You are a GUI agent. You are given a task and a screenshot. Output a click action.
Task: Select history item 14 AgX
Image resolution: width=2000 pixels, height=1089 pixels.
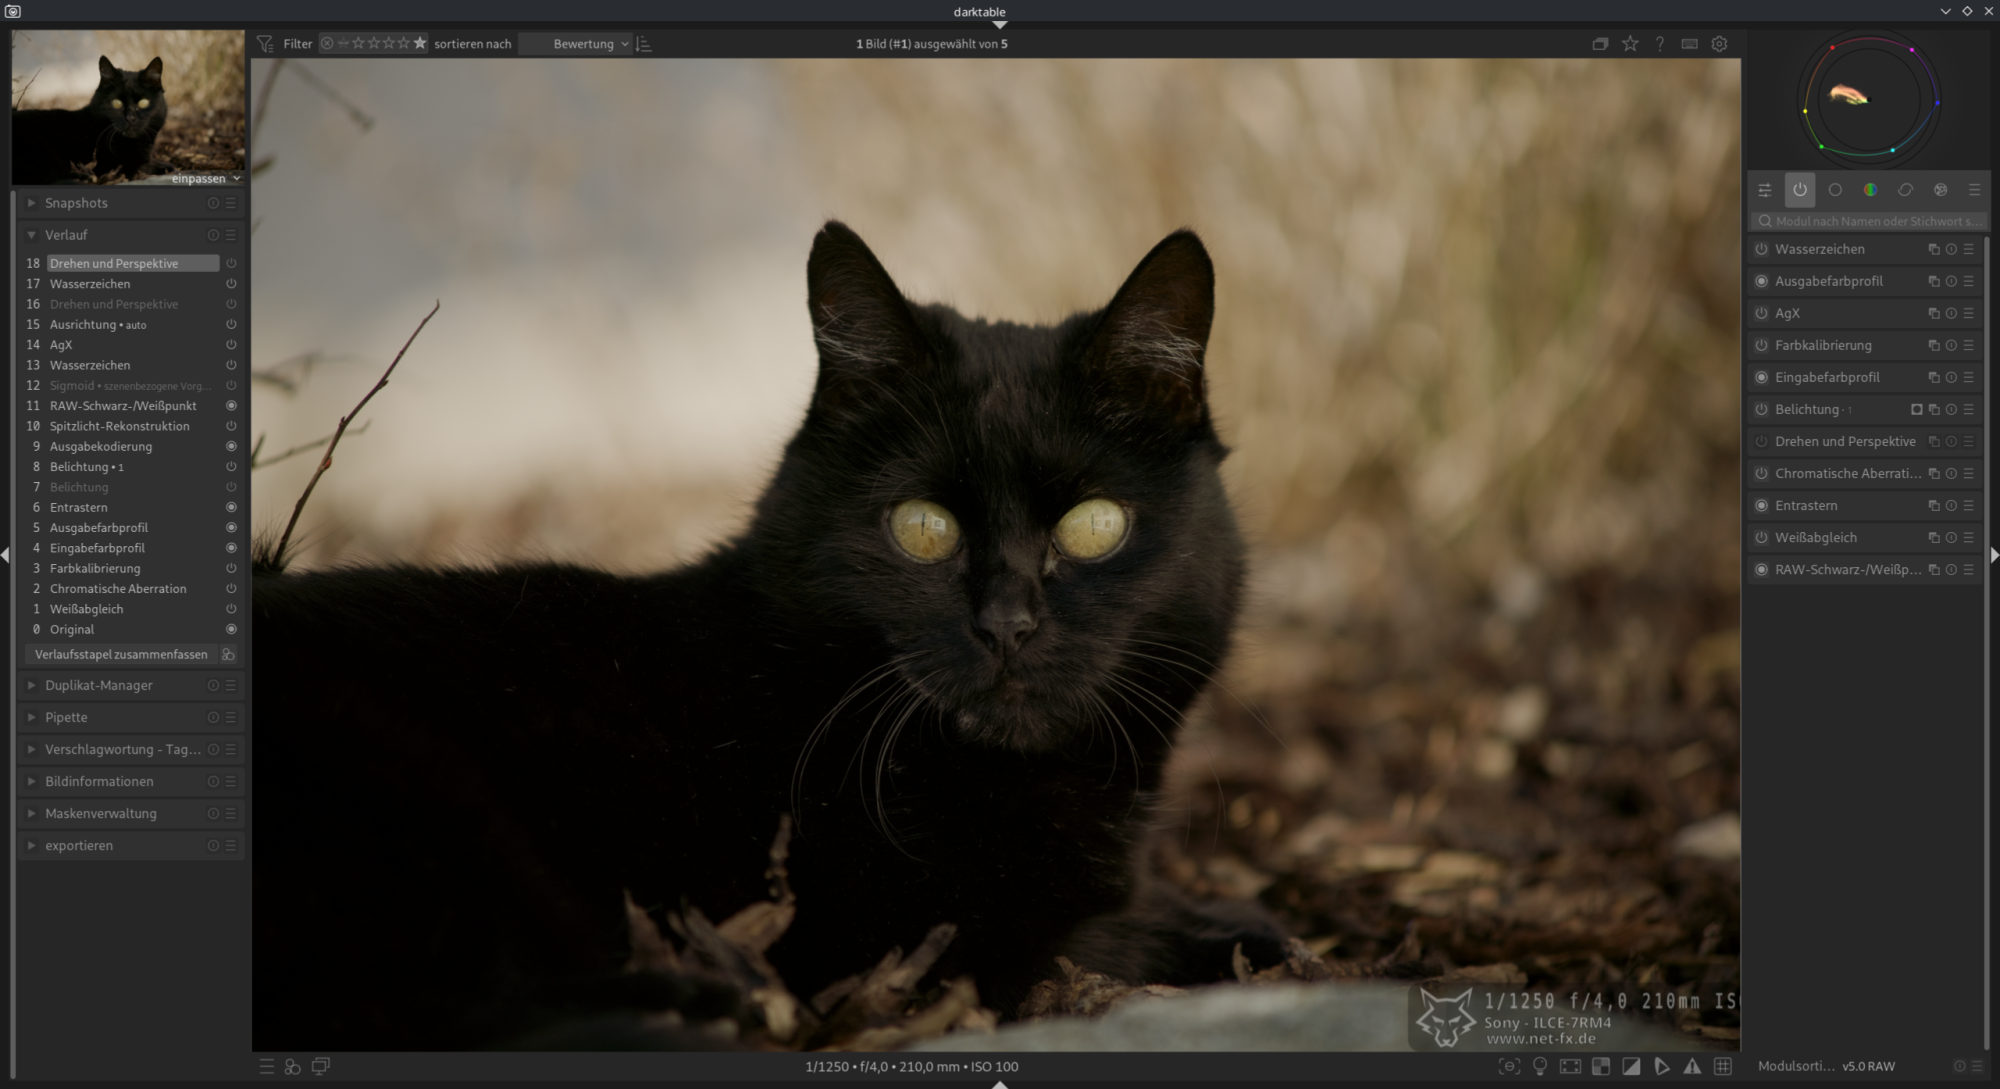pyautogui.click(x=61, y=345)
